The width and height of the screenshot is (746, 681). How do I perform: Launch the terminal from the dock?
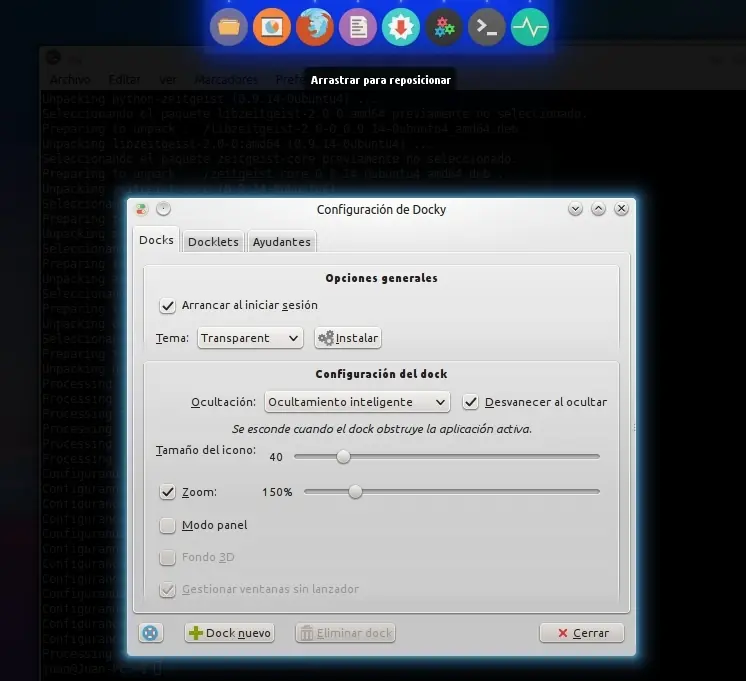coord(487,27)
